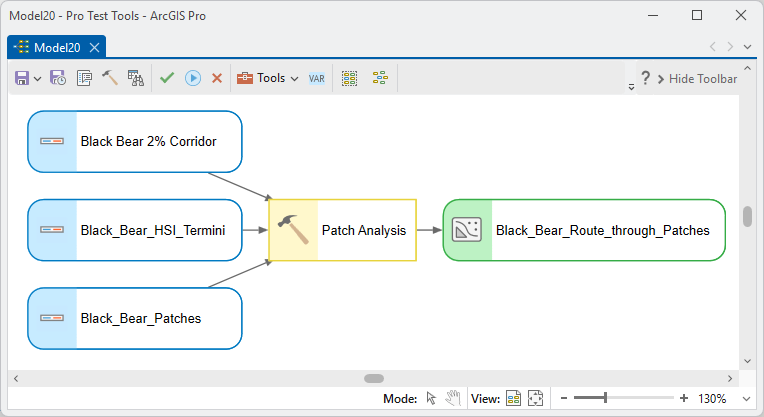The height and width of the screenshot is (417, 764).
Task: Add a variable using the VAR icon
Action: tap(317, 78)
